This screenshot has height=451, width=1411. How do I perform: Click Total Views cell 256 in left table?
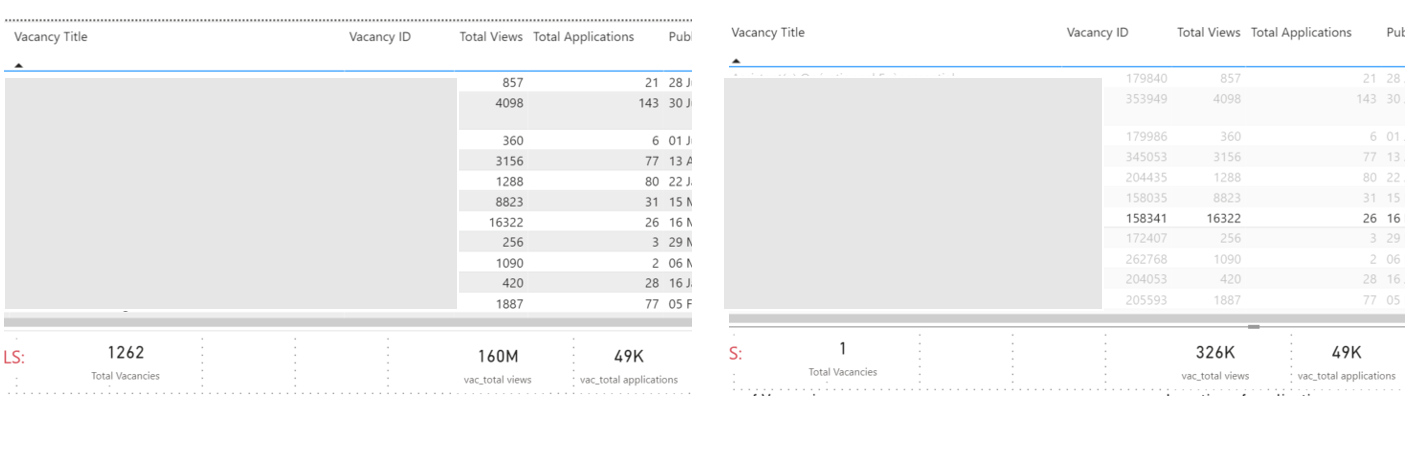pyautogui.click(x=512, y=243)
